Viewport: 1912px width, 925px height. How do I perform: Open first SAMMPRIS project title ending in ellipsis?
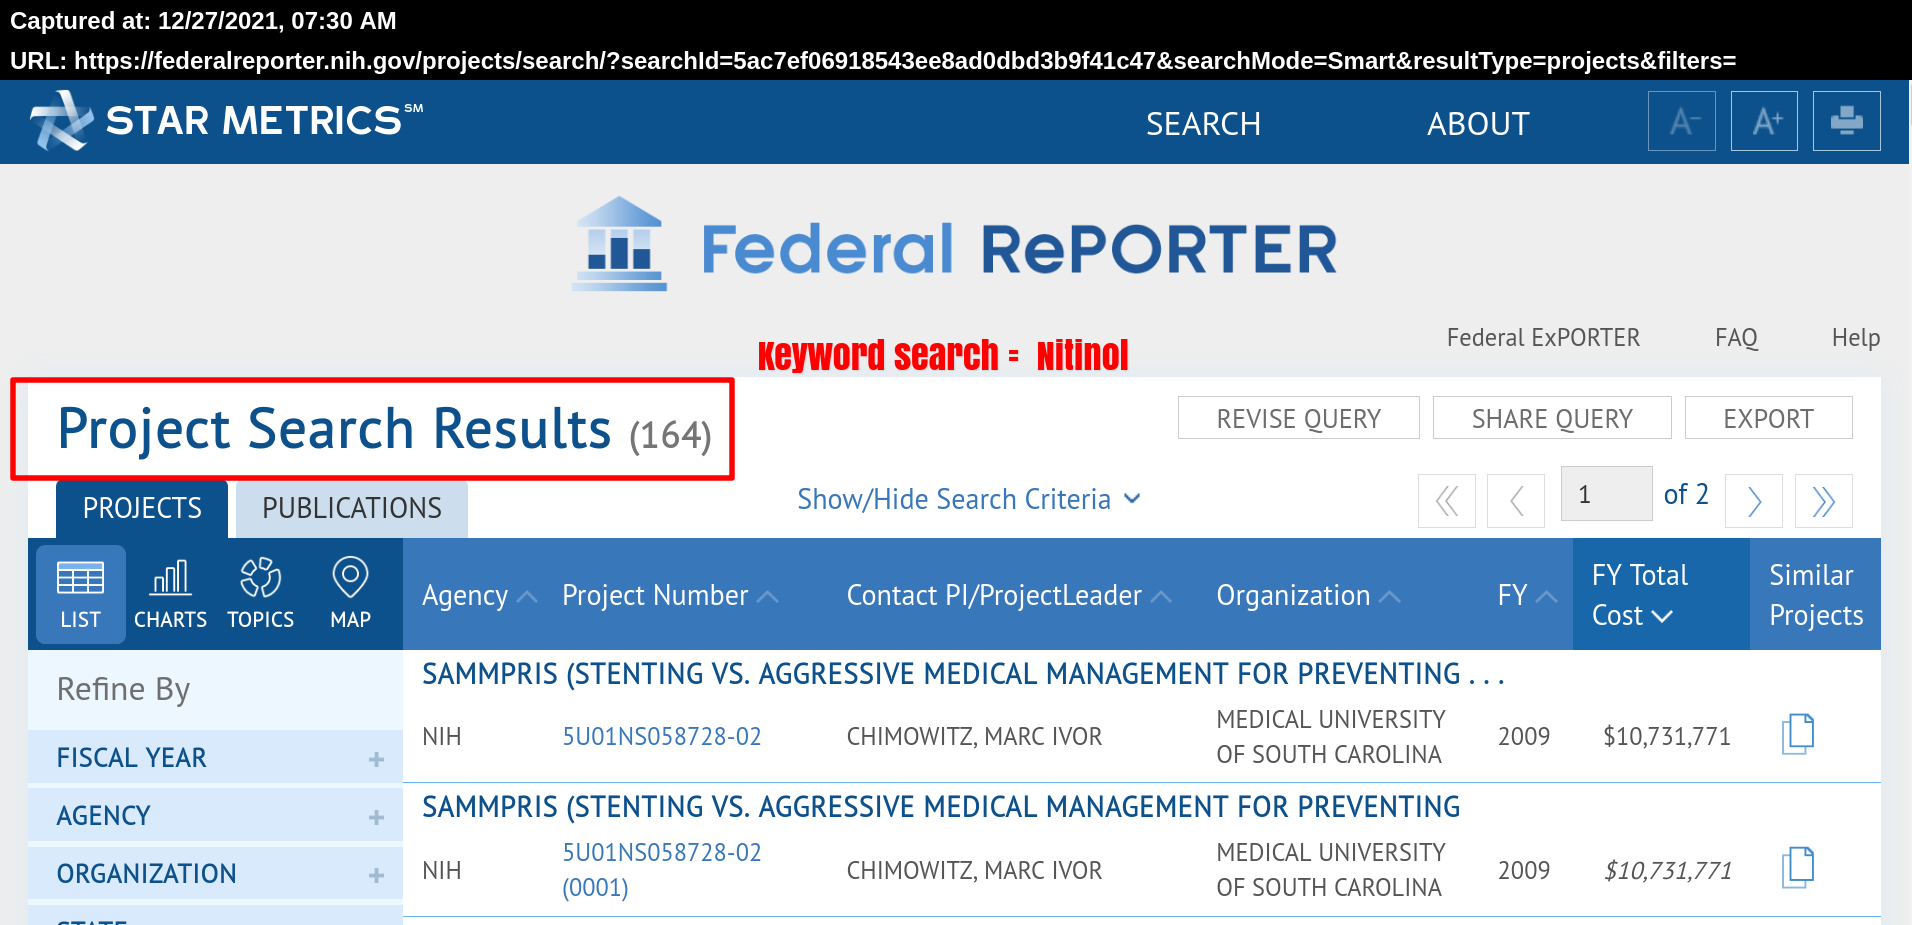(x=963, y=674)
